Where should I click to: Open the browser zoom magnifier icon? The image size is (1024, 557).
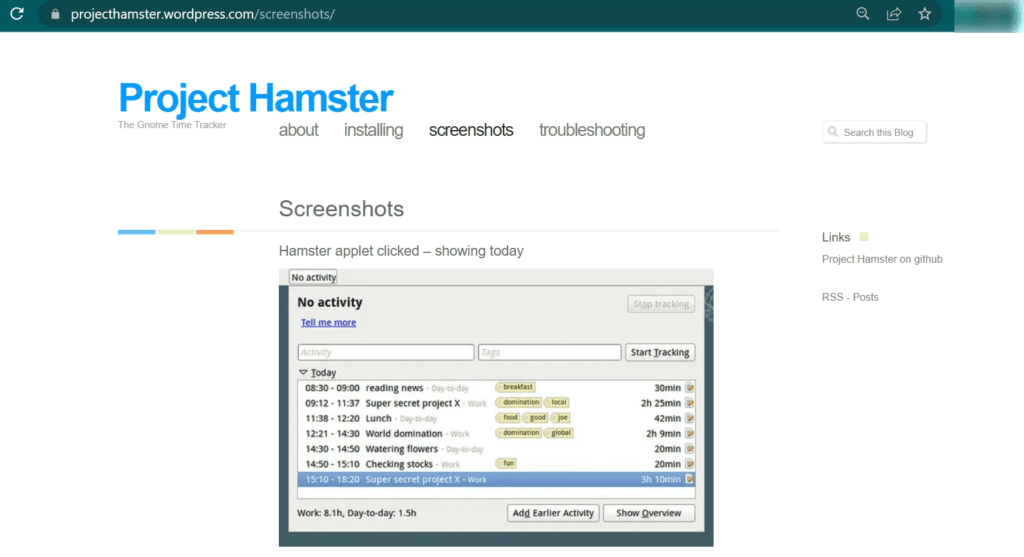[x=863, y=14]
